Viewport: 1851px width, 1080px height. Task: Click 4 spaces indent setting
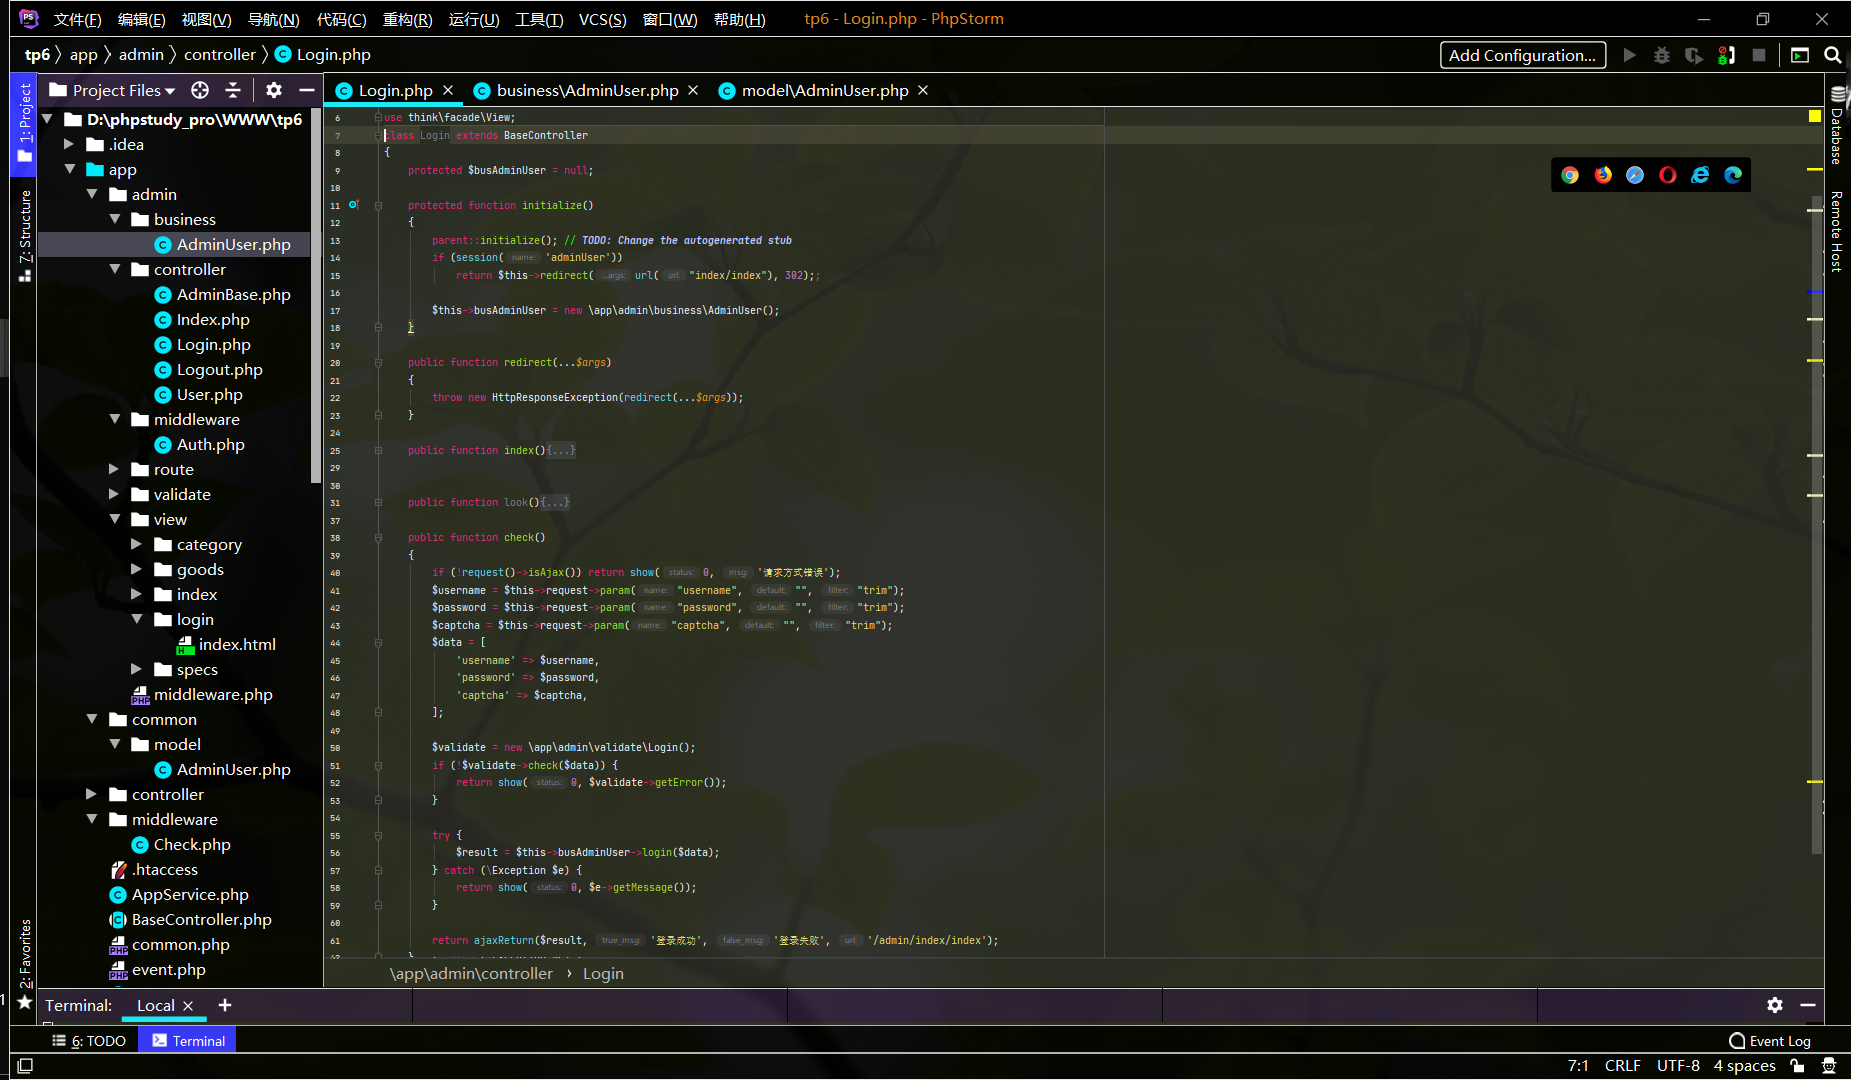(1745, 1066)
